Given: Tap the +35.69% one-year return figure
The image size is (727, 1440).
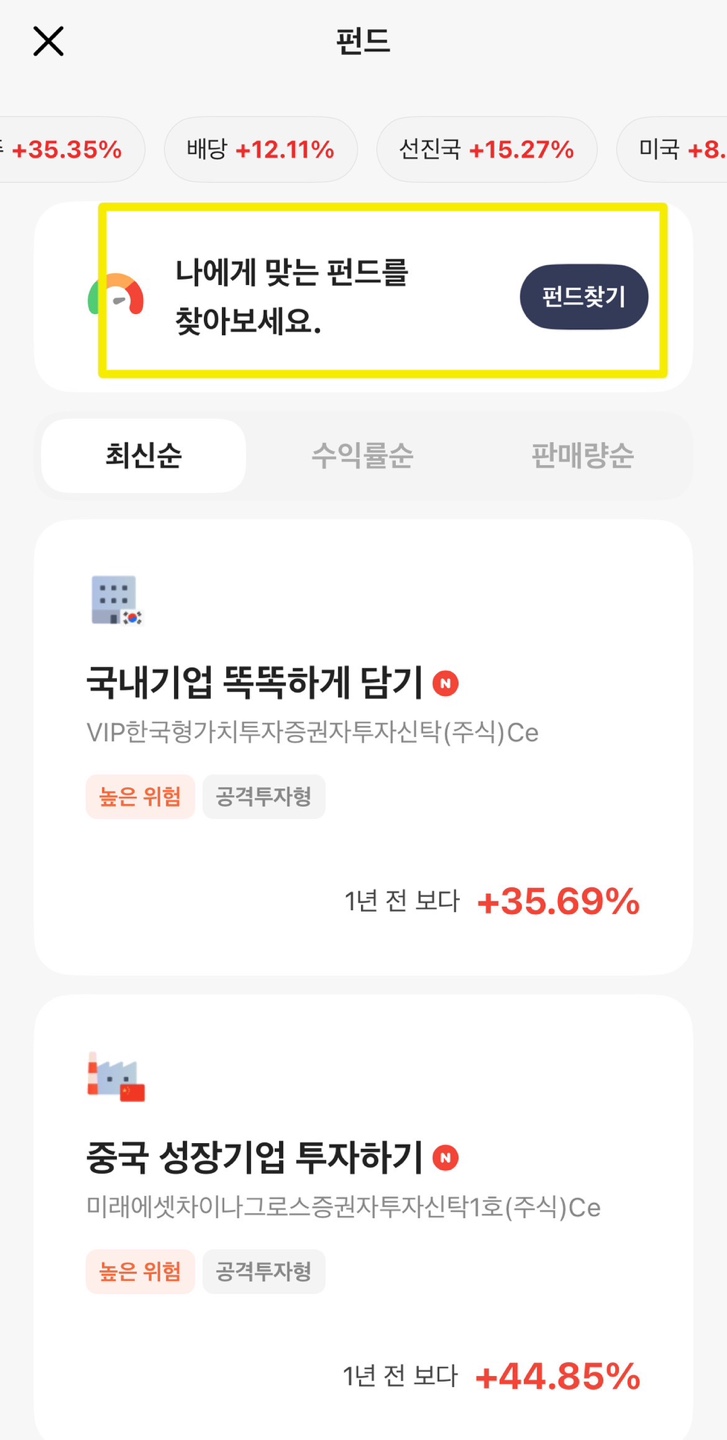Looking at the screenshot, I should click(x=558, y=902).
